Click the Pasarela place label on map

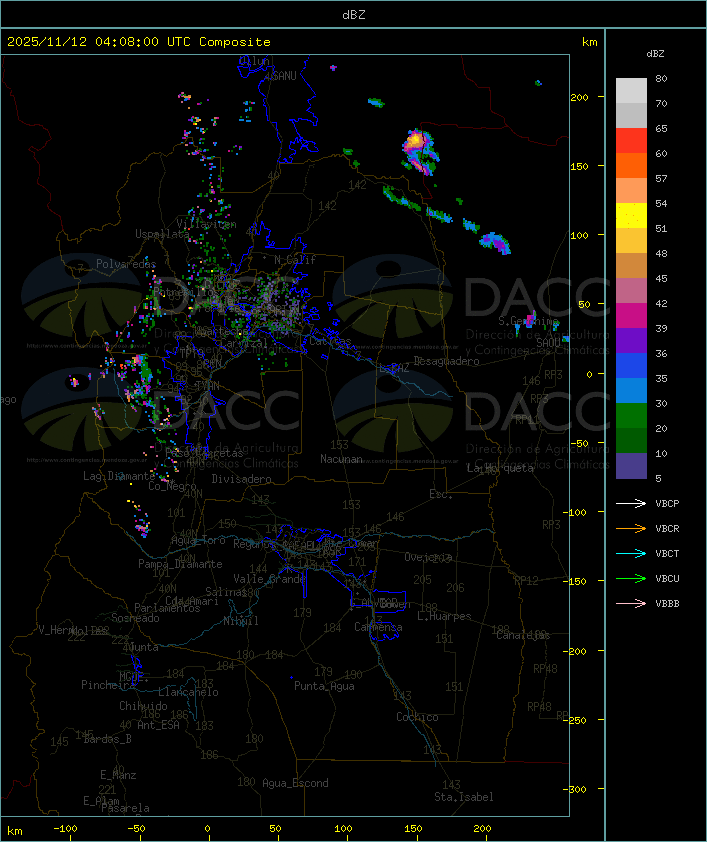125,808
